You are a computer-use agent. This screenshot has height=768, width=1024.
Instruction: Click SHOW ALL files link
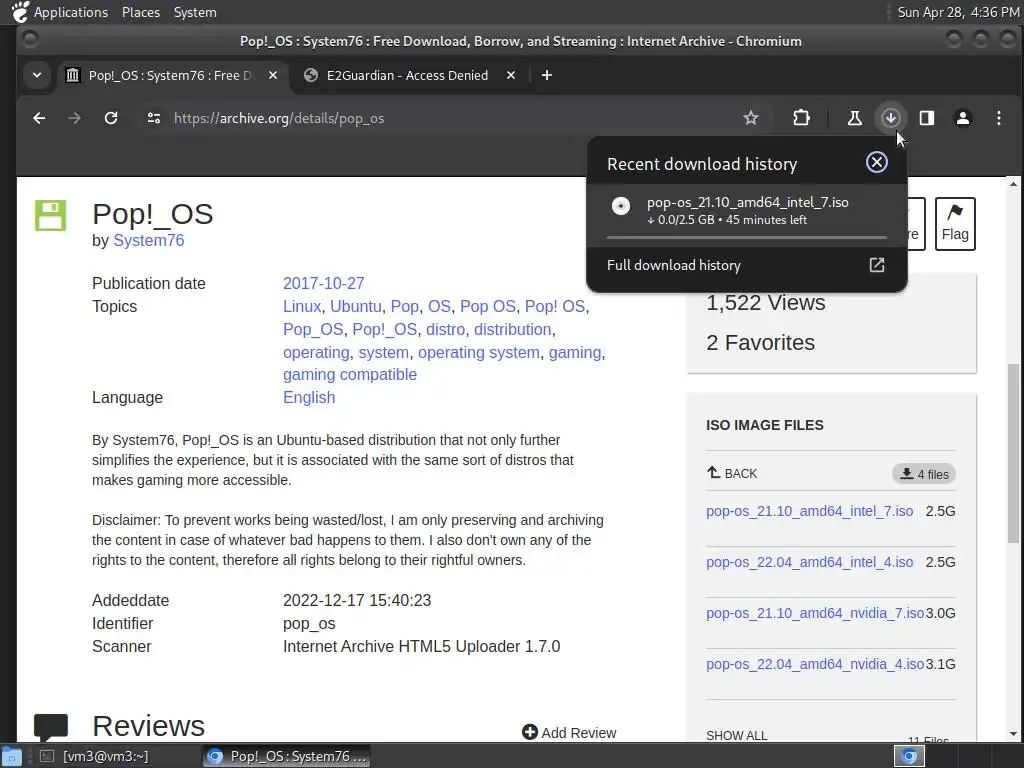click(x=737, y=735)
